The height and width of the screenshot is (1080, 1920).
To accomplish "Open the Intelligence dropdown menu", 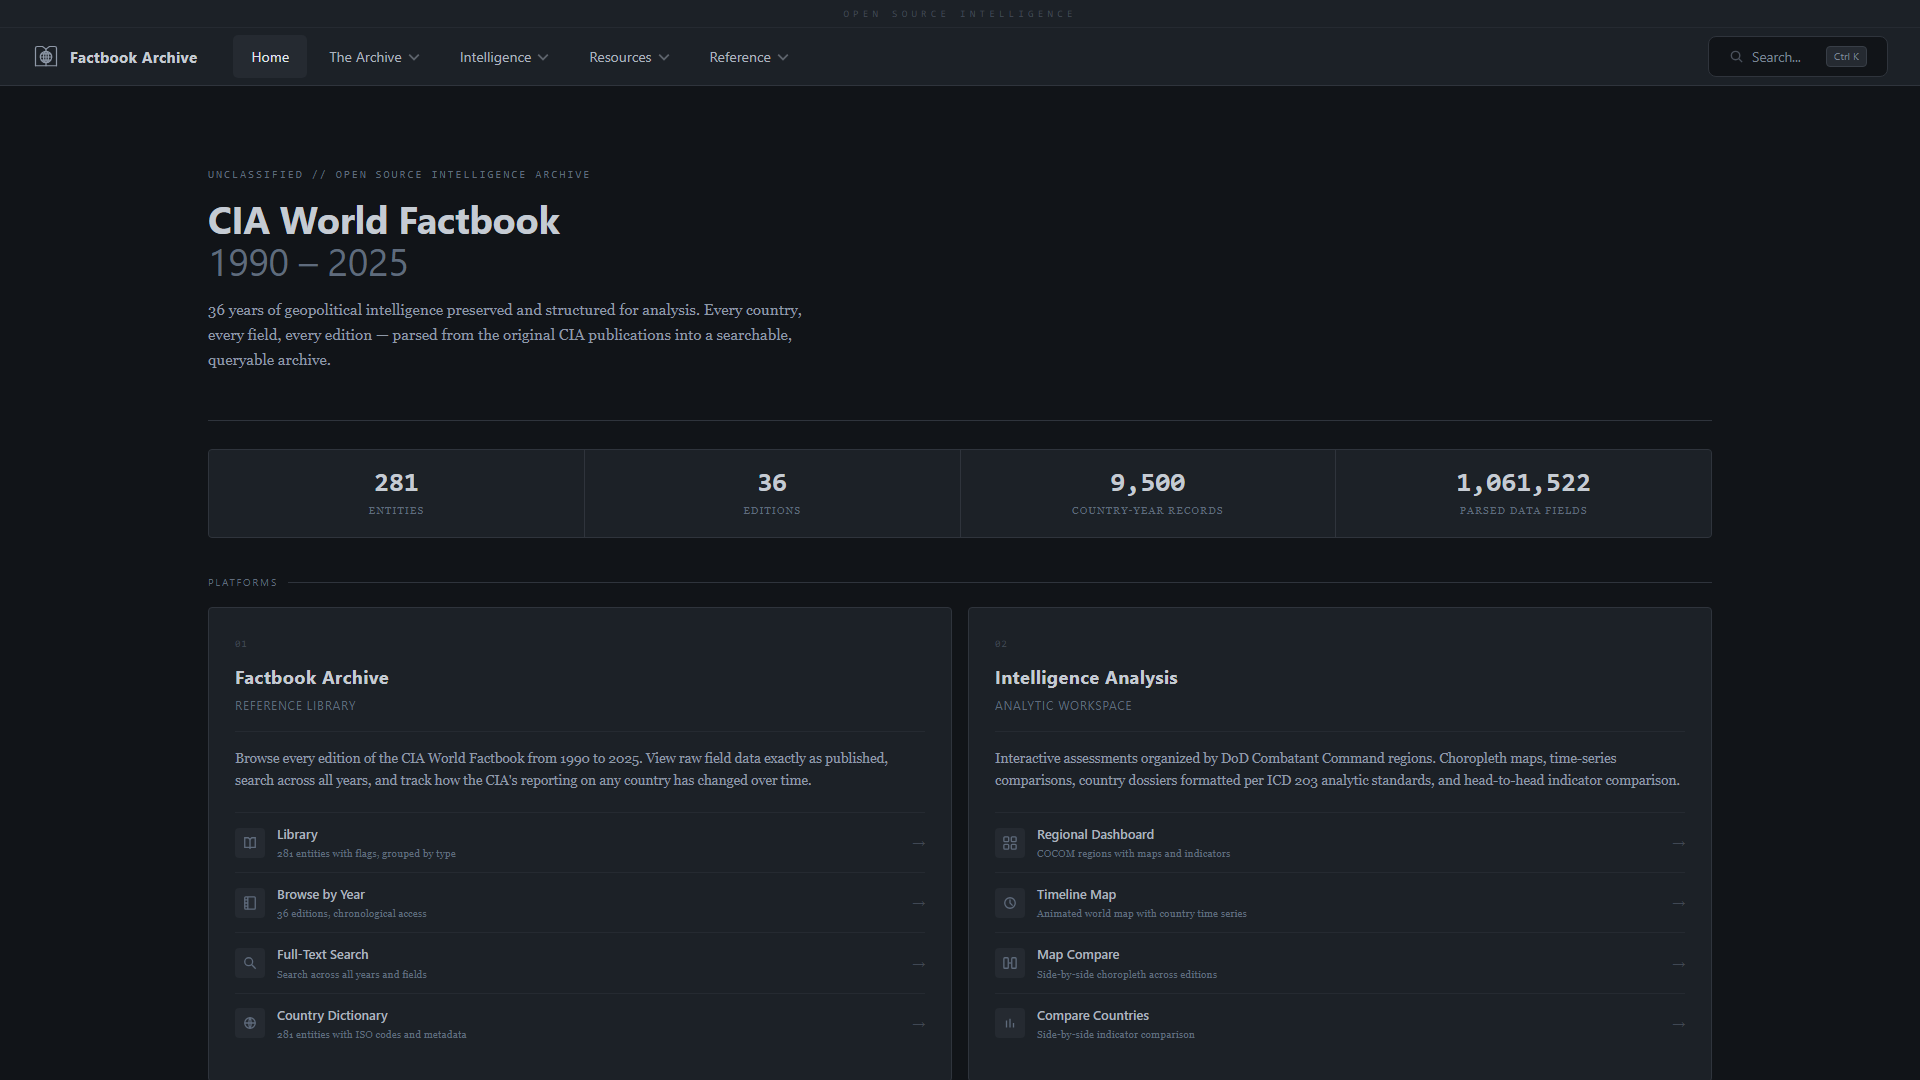I will (x=504, y=57).
